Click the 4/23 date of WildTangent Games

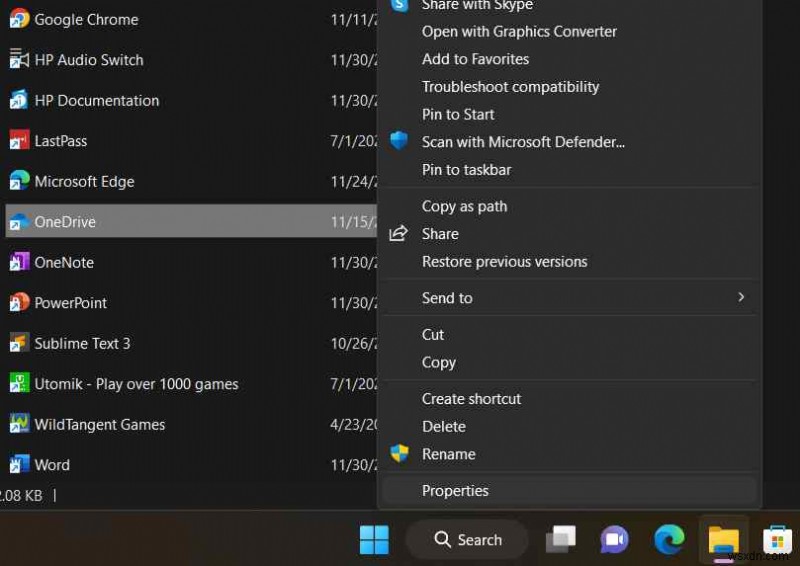point(354,425)
